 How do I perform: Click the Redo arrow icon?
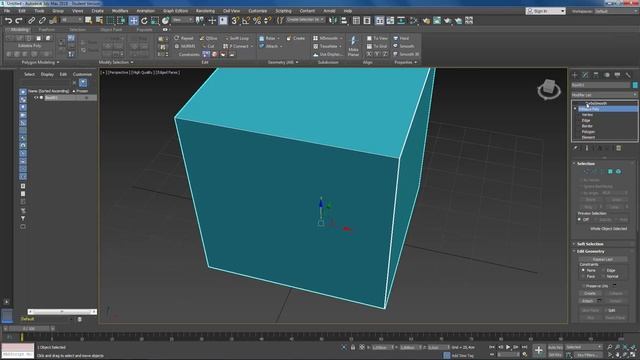[19, 20]
